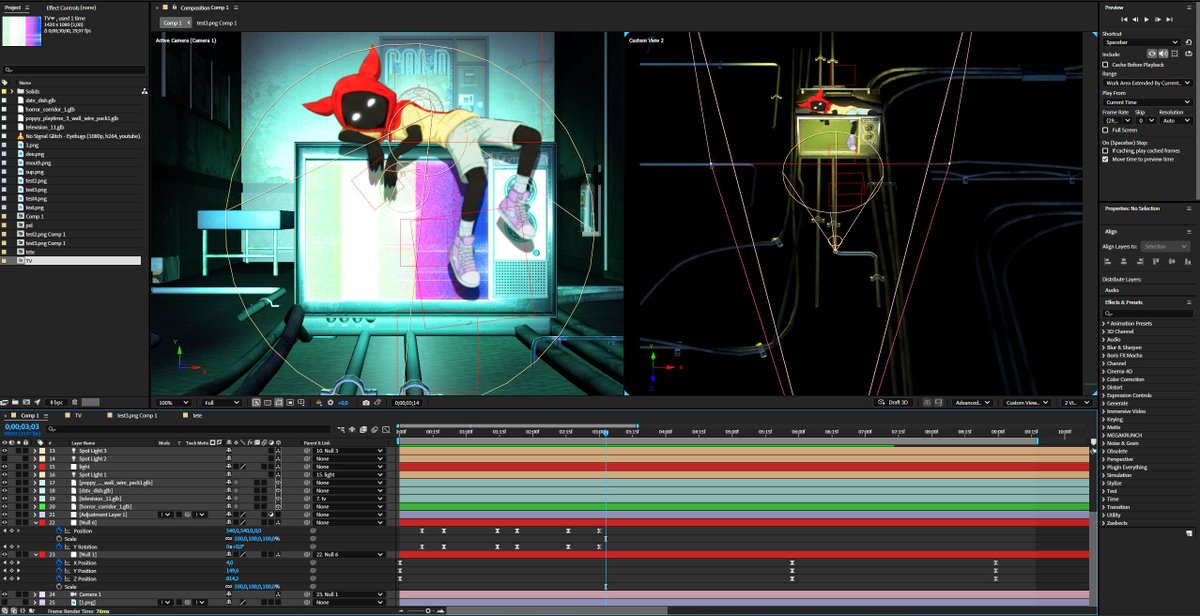Open the Effect Controls tab
Image resolution: width=1200 pixels, height=616 pixels.
pyautogui.click(x=69, y=7)
